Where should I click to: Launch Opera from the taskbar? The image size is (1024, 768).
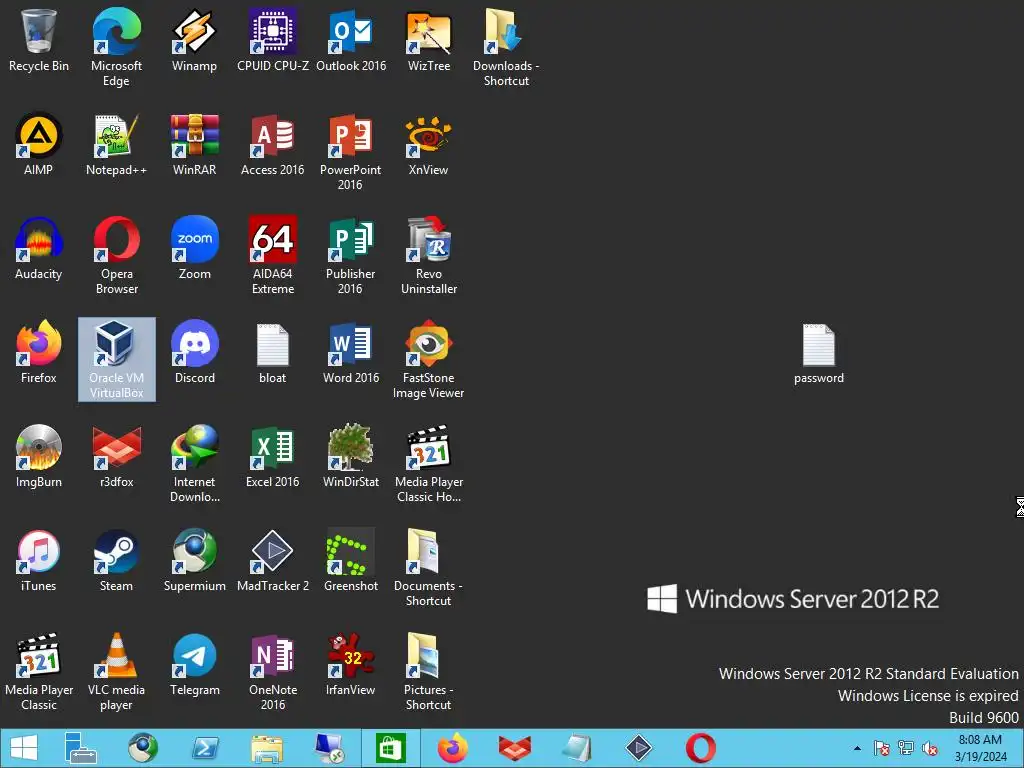[701, 748]
